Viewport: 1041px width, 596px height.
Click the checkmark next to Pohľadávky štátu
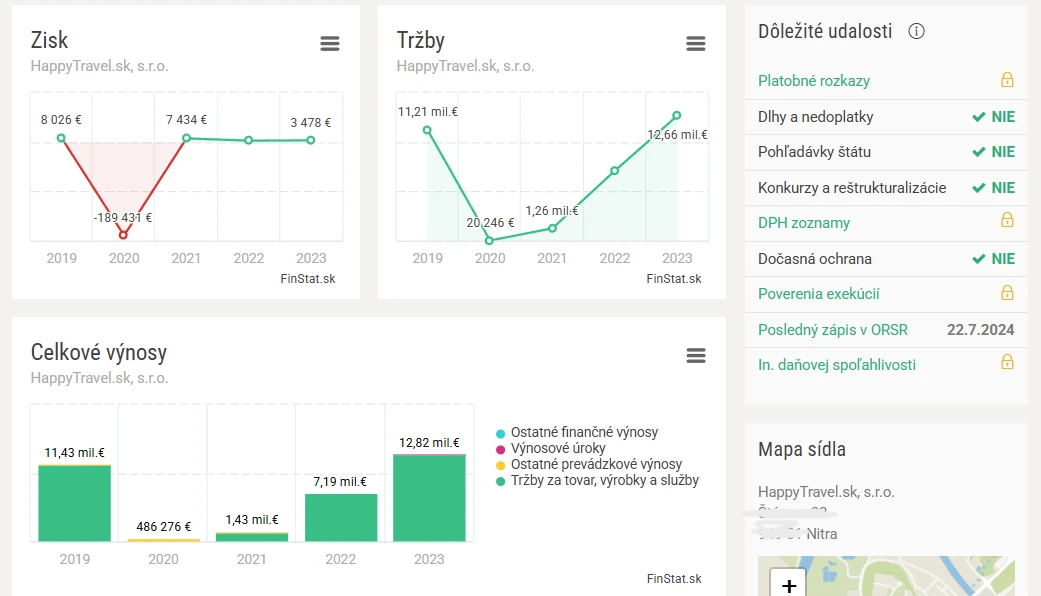pos(979,152)
